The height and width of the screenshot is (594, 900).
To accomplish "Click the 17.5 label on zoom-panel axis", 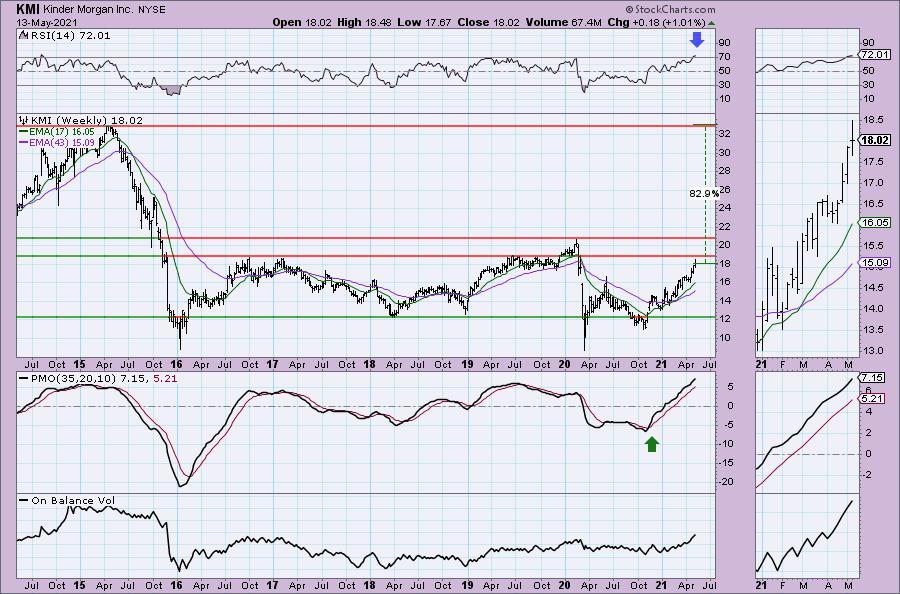I will pos(872,162).
